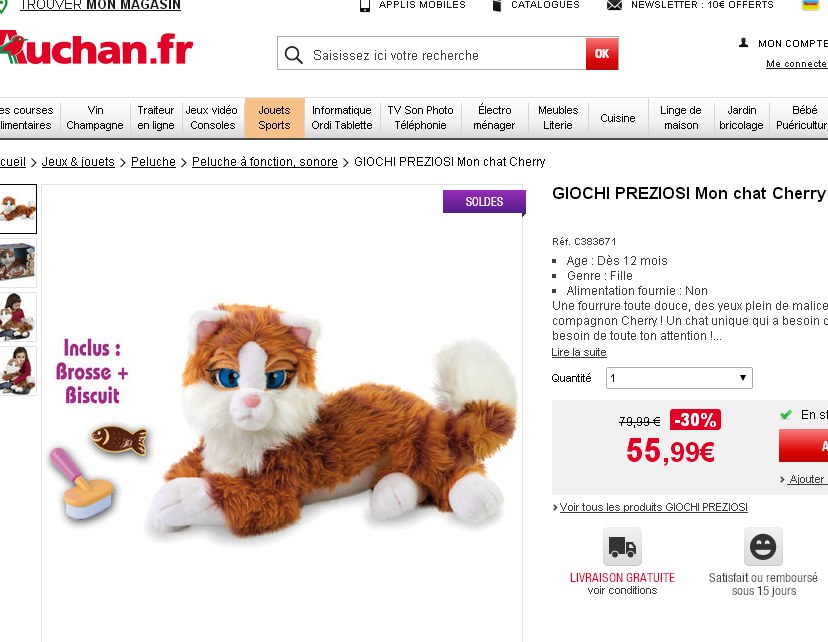Click the Mon Compte person icon
The width and height of the screenshot is (828, 642).
click(743, 43)
